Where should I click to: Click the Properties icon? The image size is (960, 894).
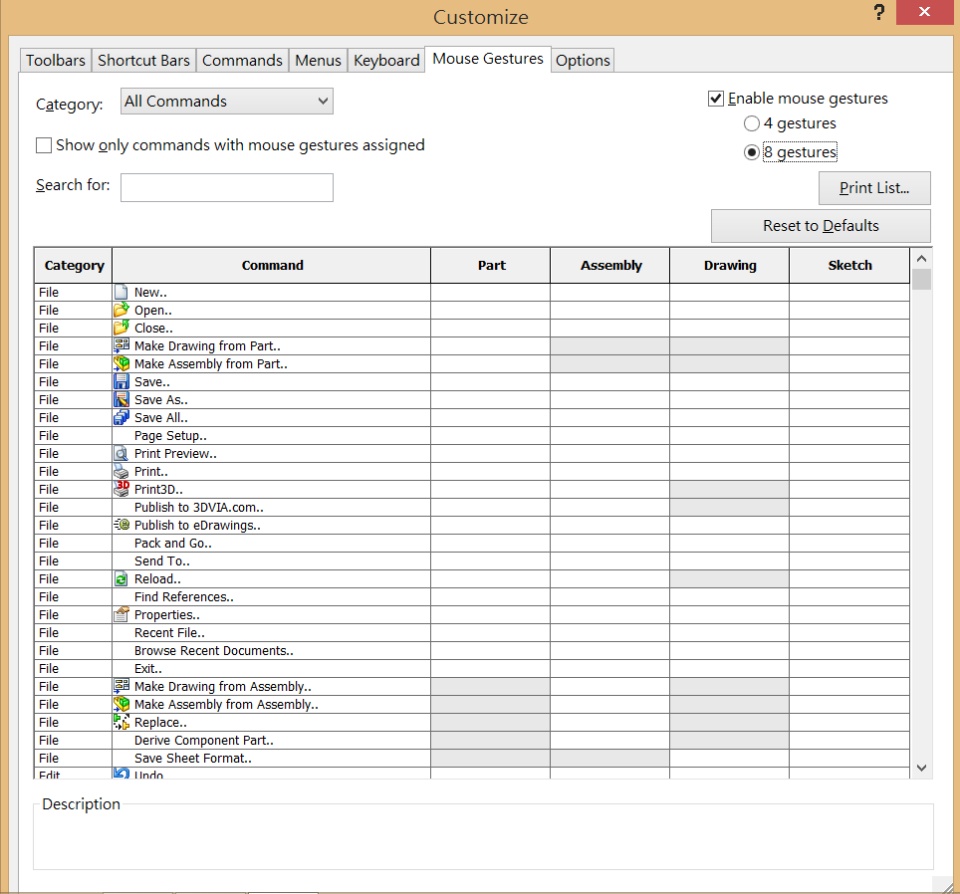121,614
